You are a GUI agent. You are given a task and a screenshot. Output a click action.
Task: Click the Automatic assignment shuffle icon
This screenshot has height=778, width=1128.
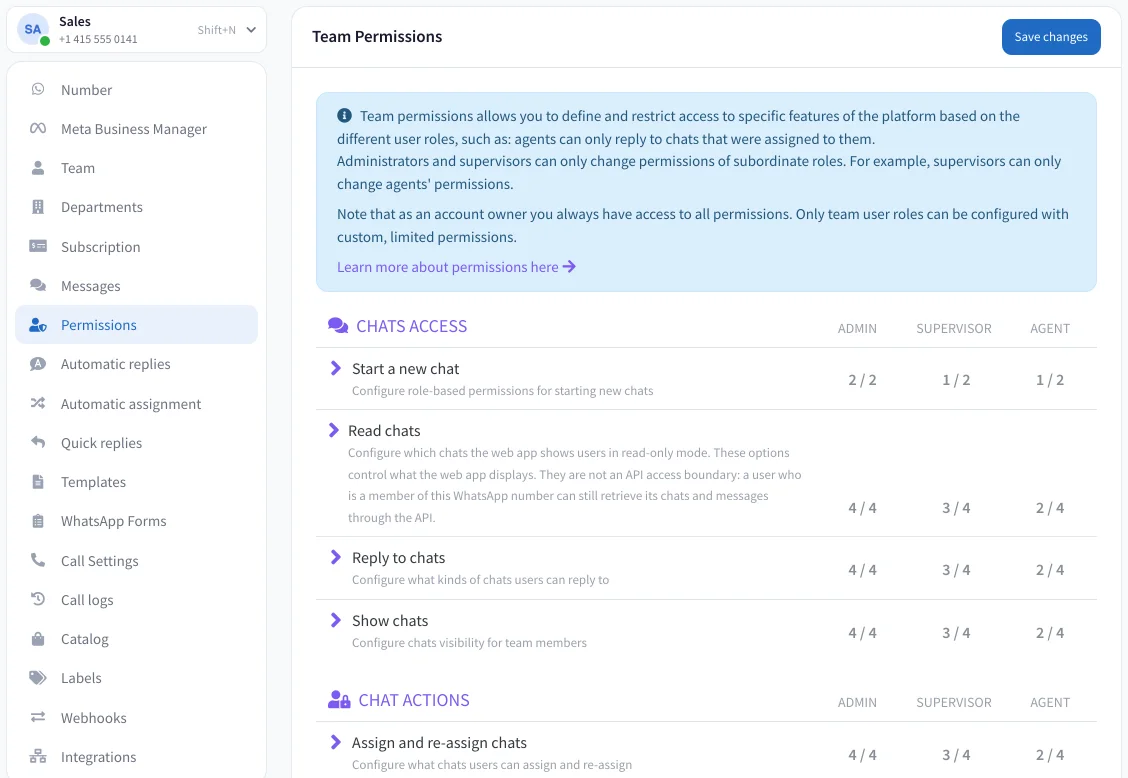37,403
